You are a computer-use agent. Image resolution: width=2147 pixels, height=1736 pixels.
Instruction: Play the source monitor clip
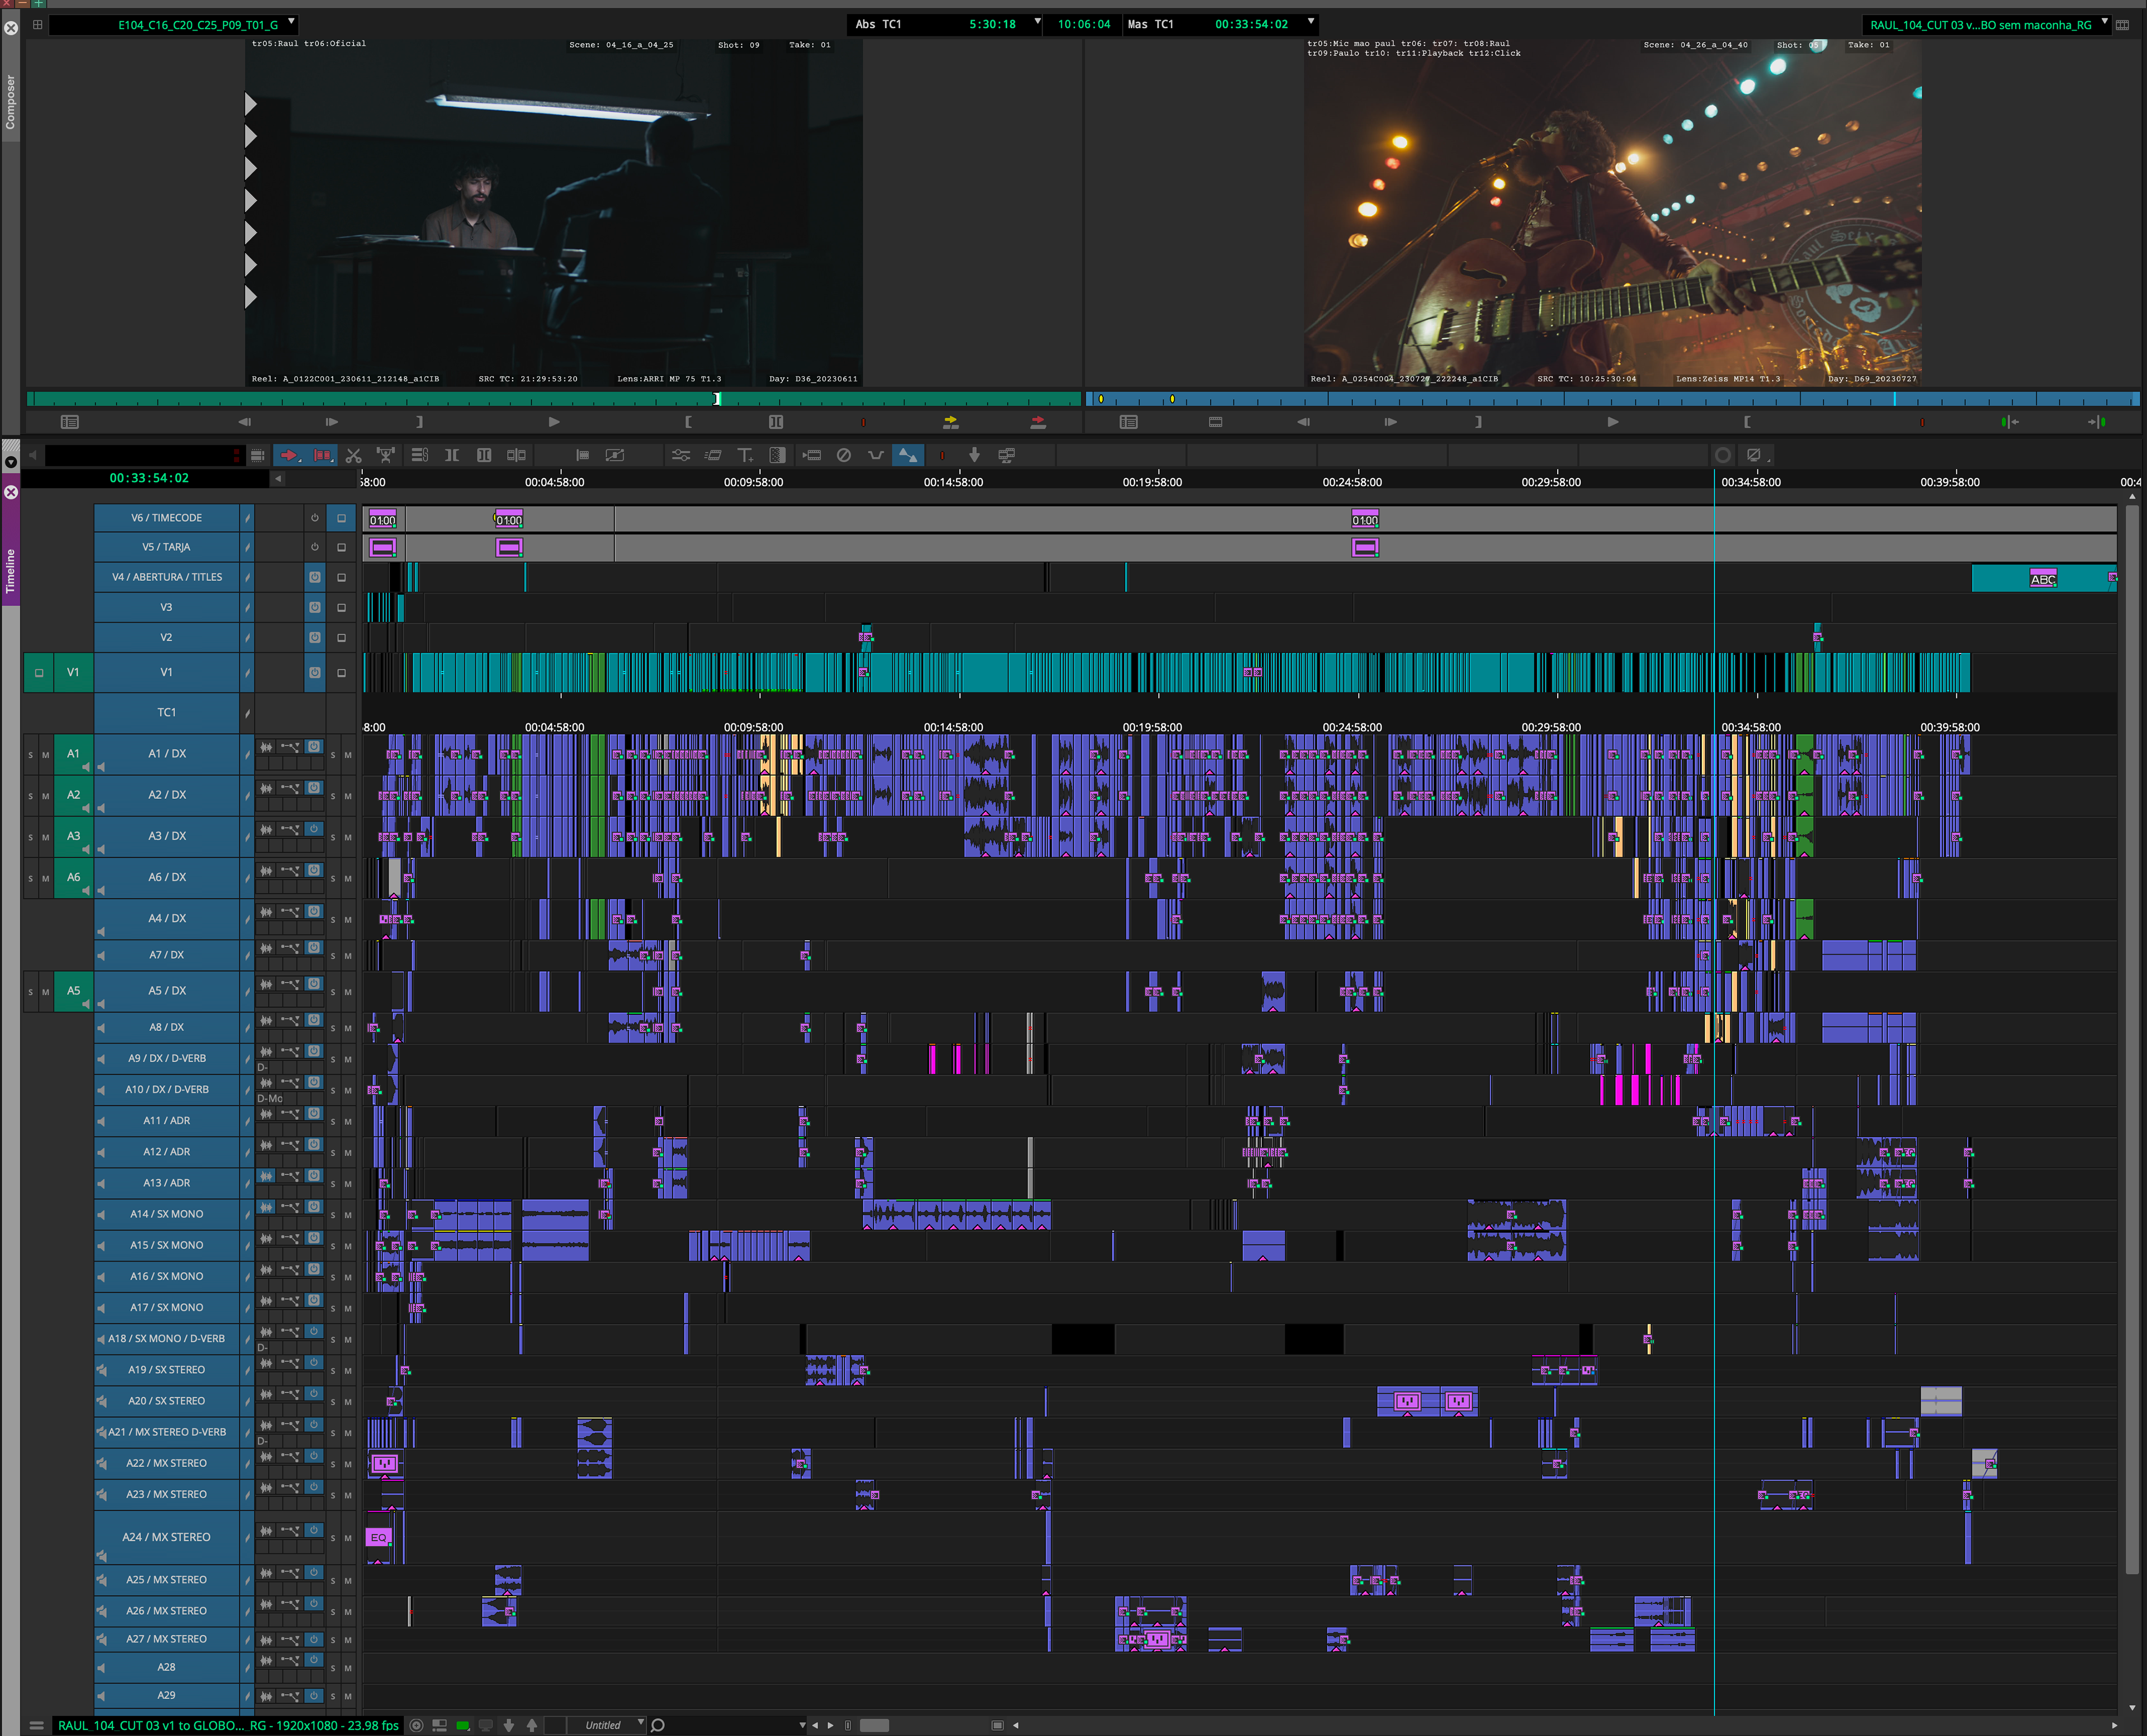(554, 422)
